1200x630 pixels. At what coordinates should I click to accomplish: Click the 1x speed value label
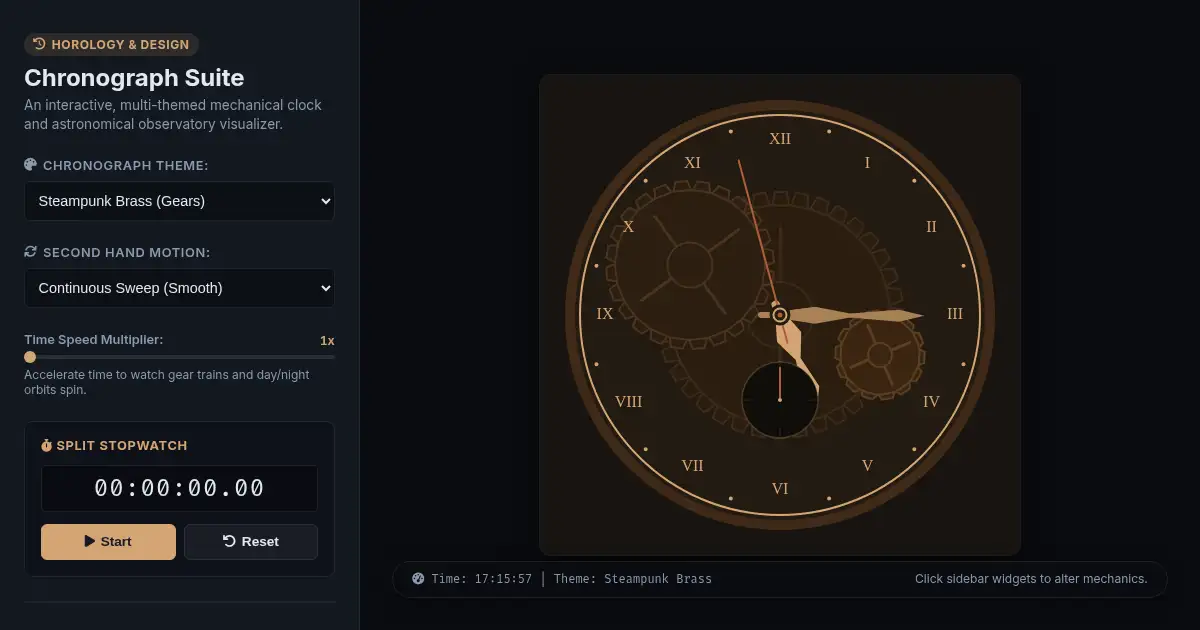[x=327, y=340]
